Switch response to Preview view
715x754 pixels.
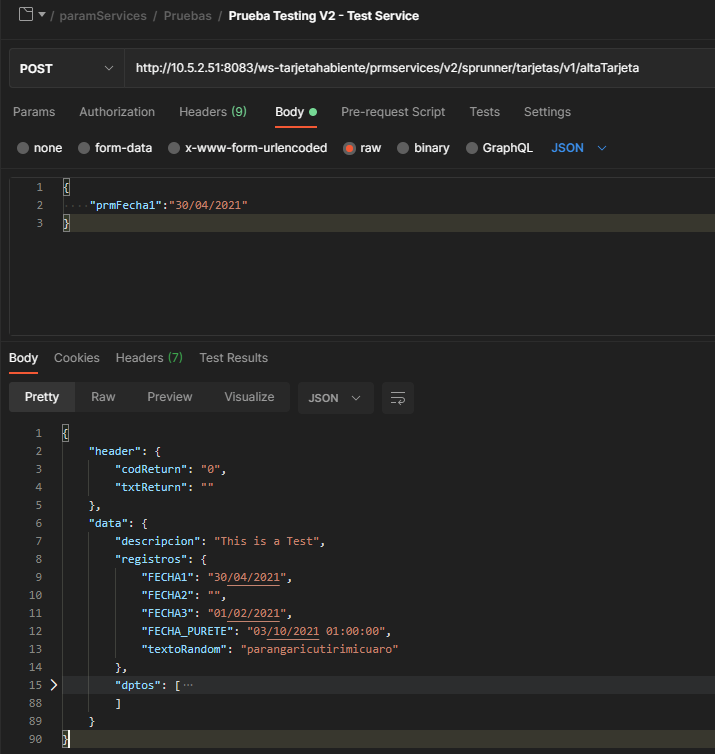tap(169, 397)
